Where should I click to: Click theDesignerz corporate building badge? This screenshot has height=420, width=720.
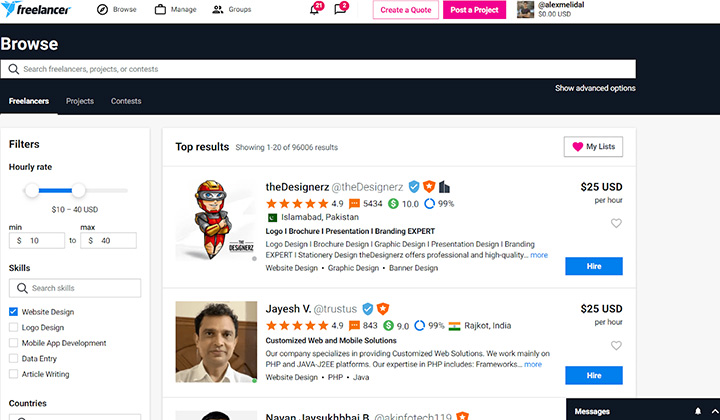(444, 186)
